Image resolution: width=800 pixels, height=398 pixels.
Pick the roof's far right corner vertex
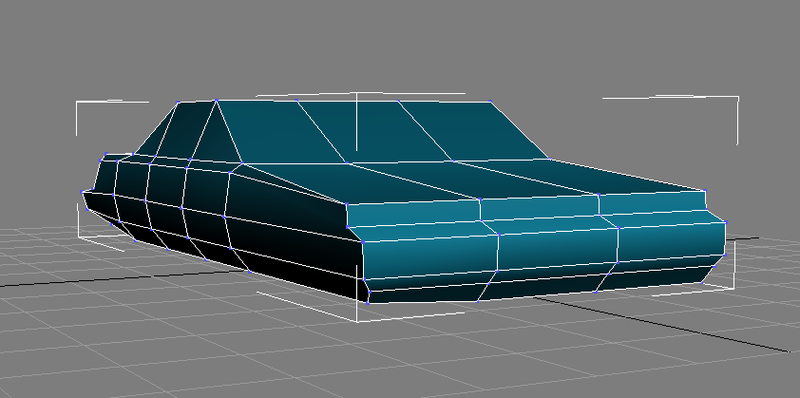point(490,101)
